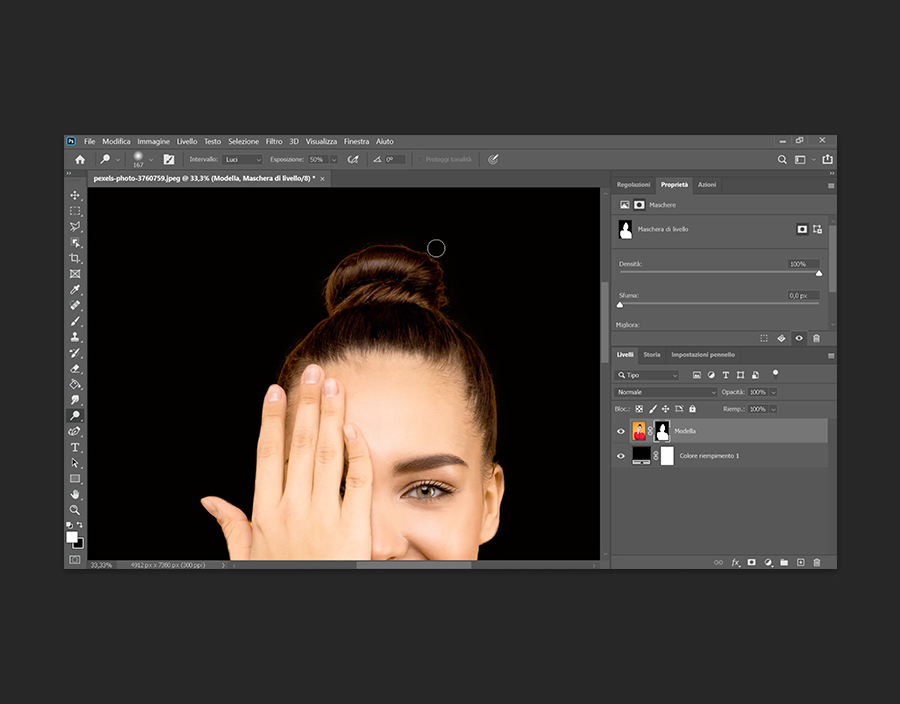Switch to the Azioni tab
The height and width of the screenshot is (704, 900).
point(707,185)
